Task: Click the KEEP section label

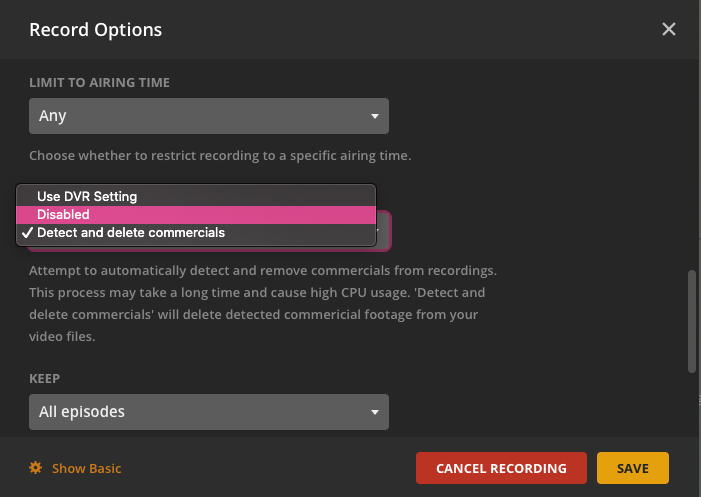Action: click(x=45, y=379)
